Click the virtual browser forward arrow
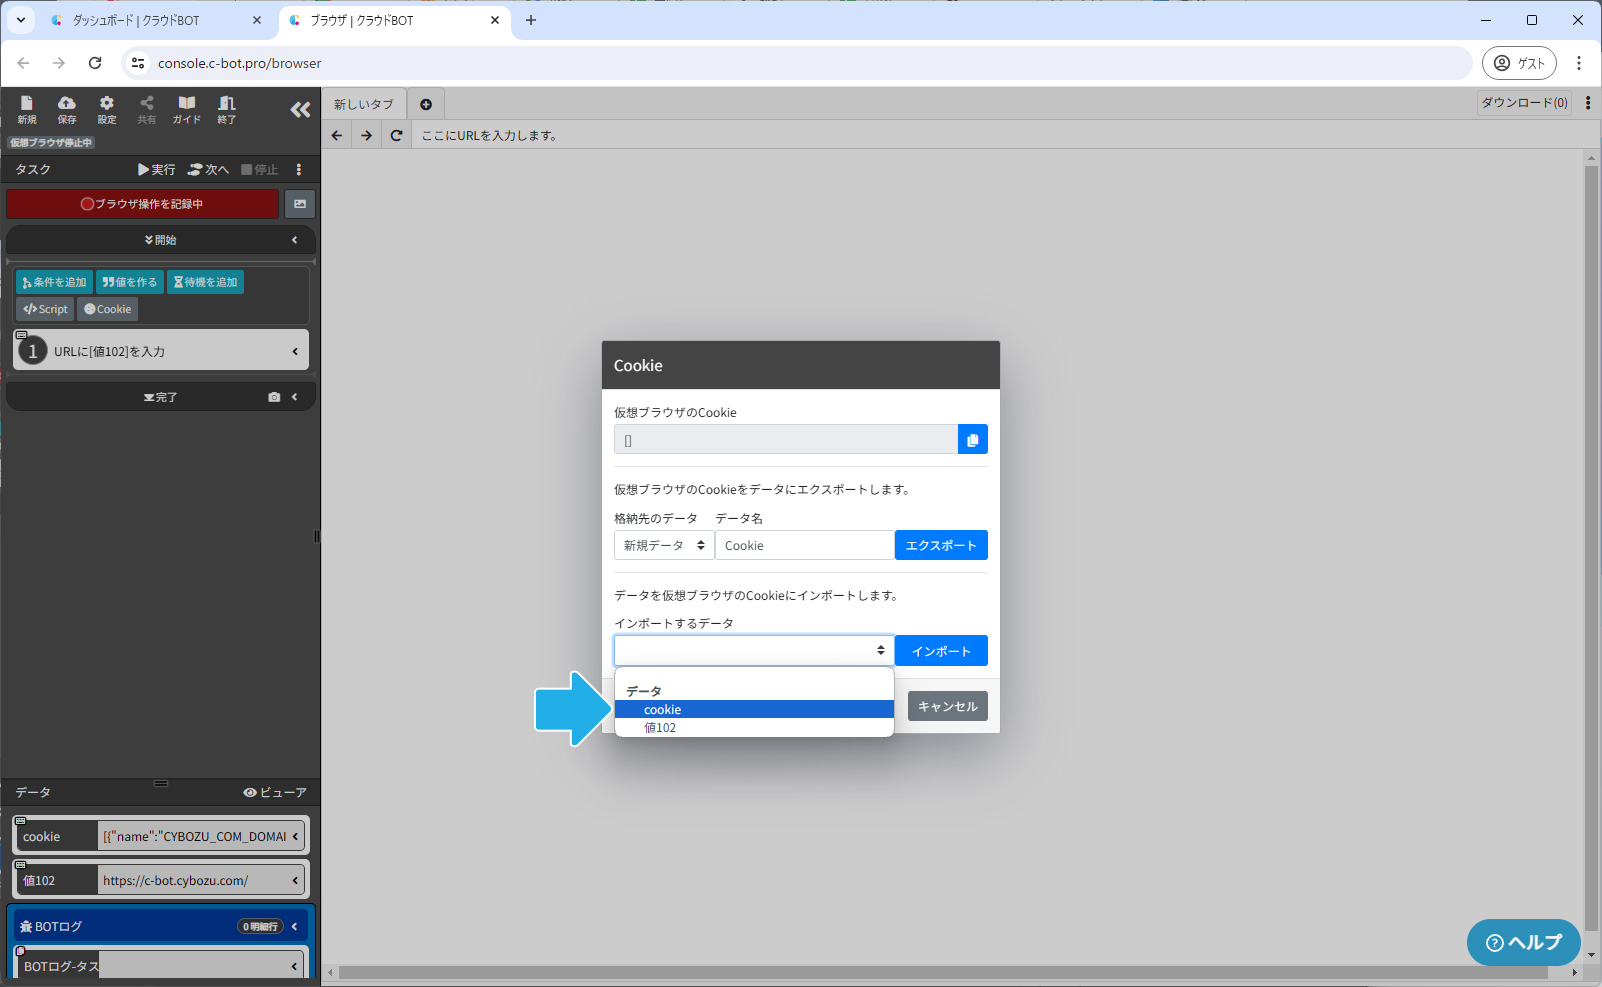Screen dimensions: 1602x987 [367, 135]
